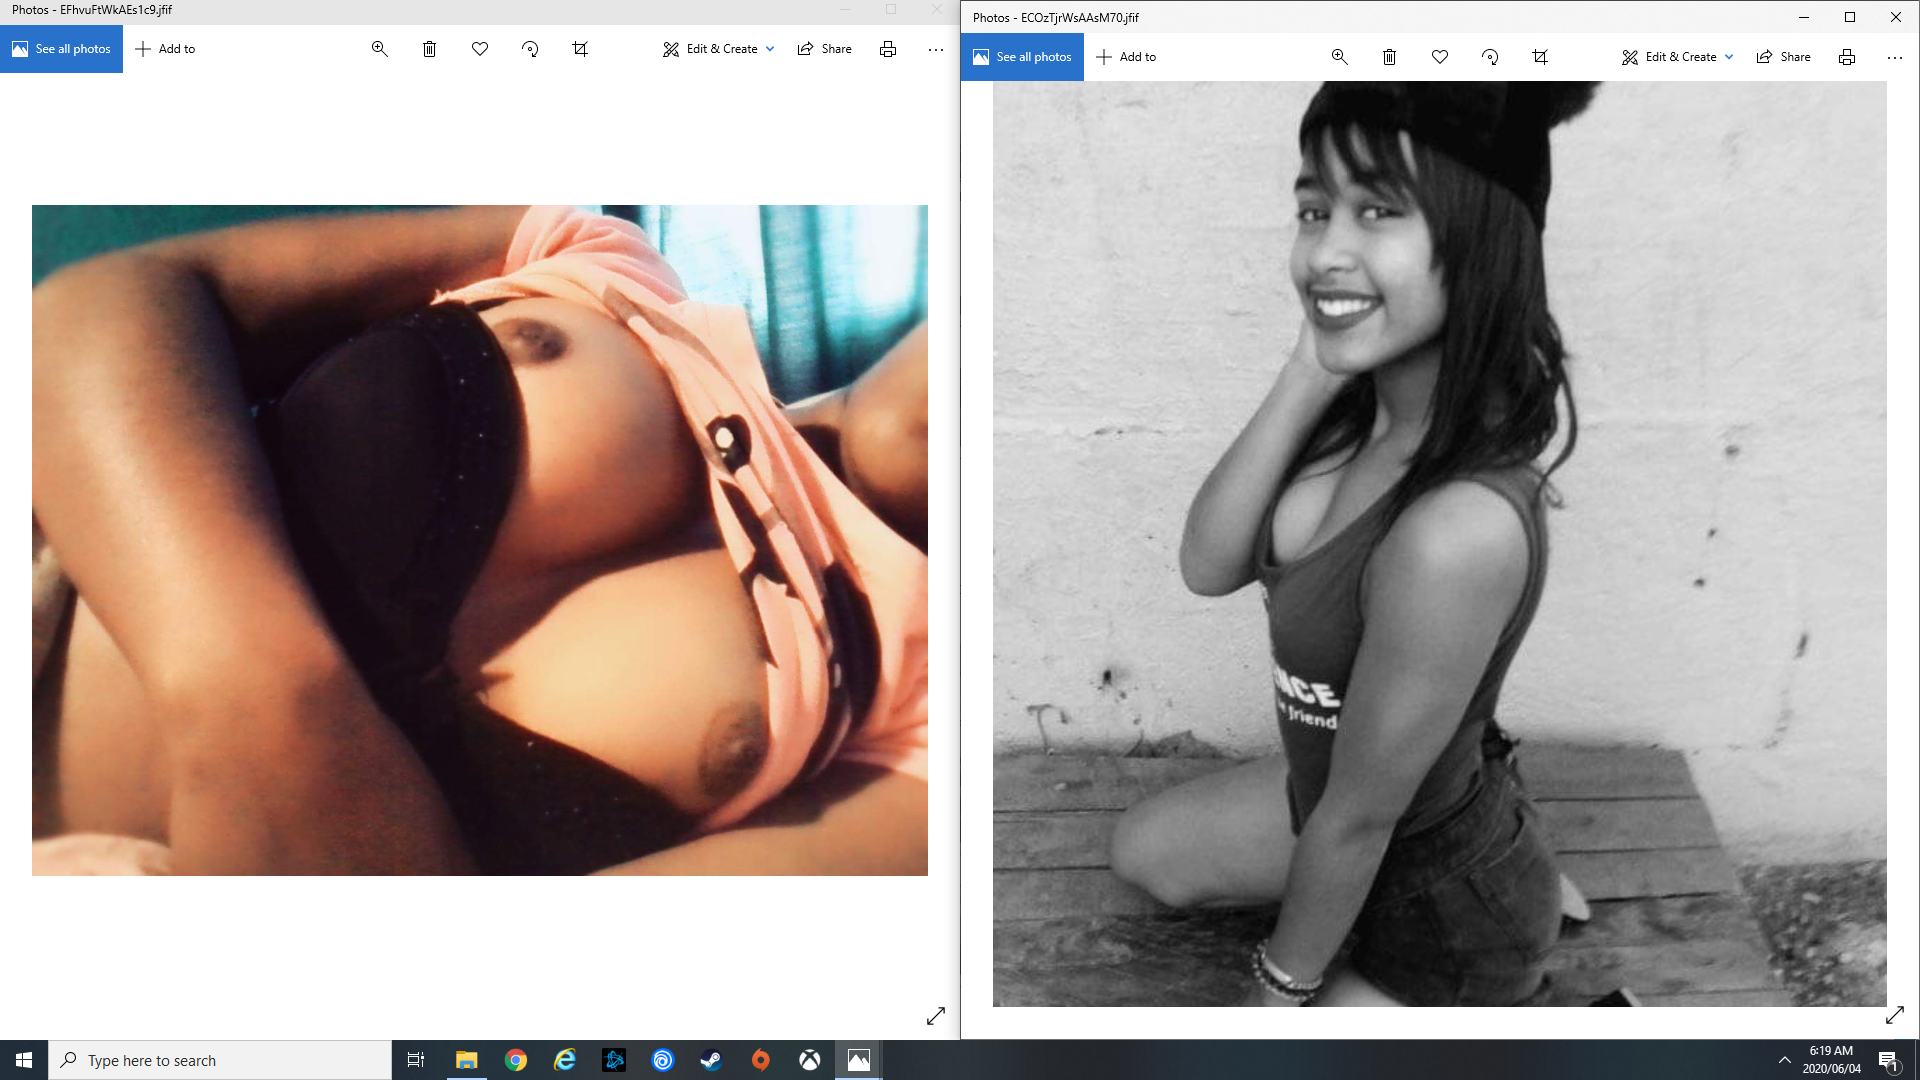
Task: Add to favorites heart in right window
Action: click(x=1439, y=57)
